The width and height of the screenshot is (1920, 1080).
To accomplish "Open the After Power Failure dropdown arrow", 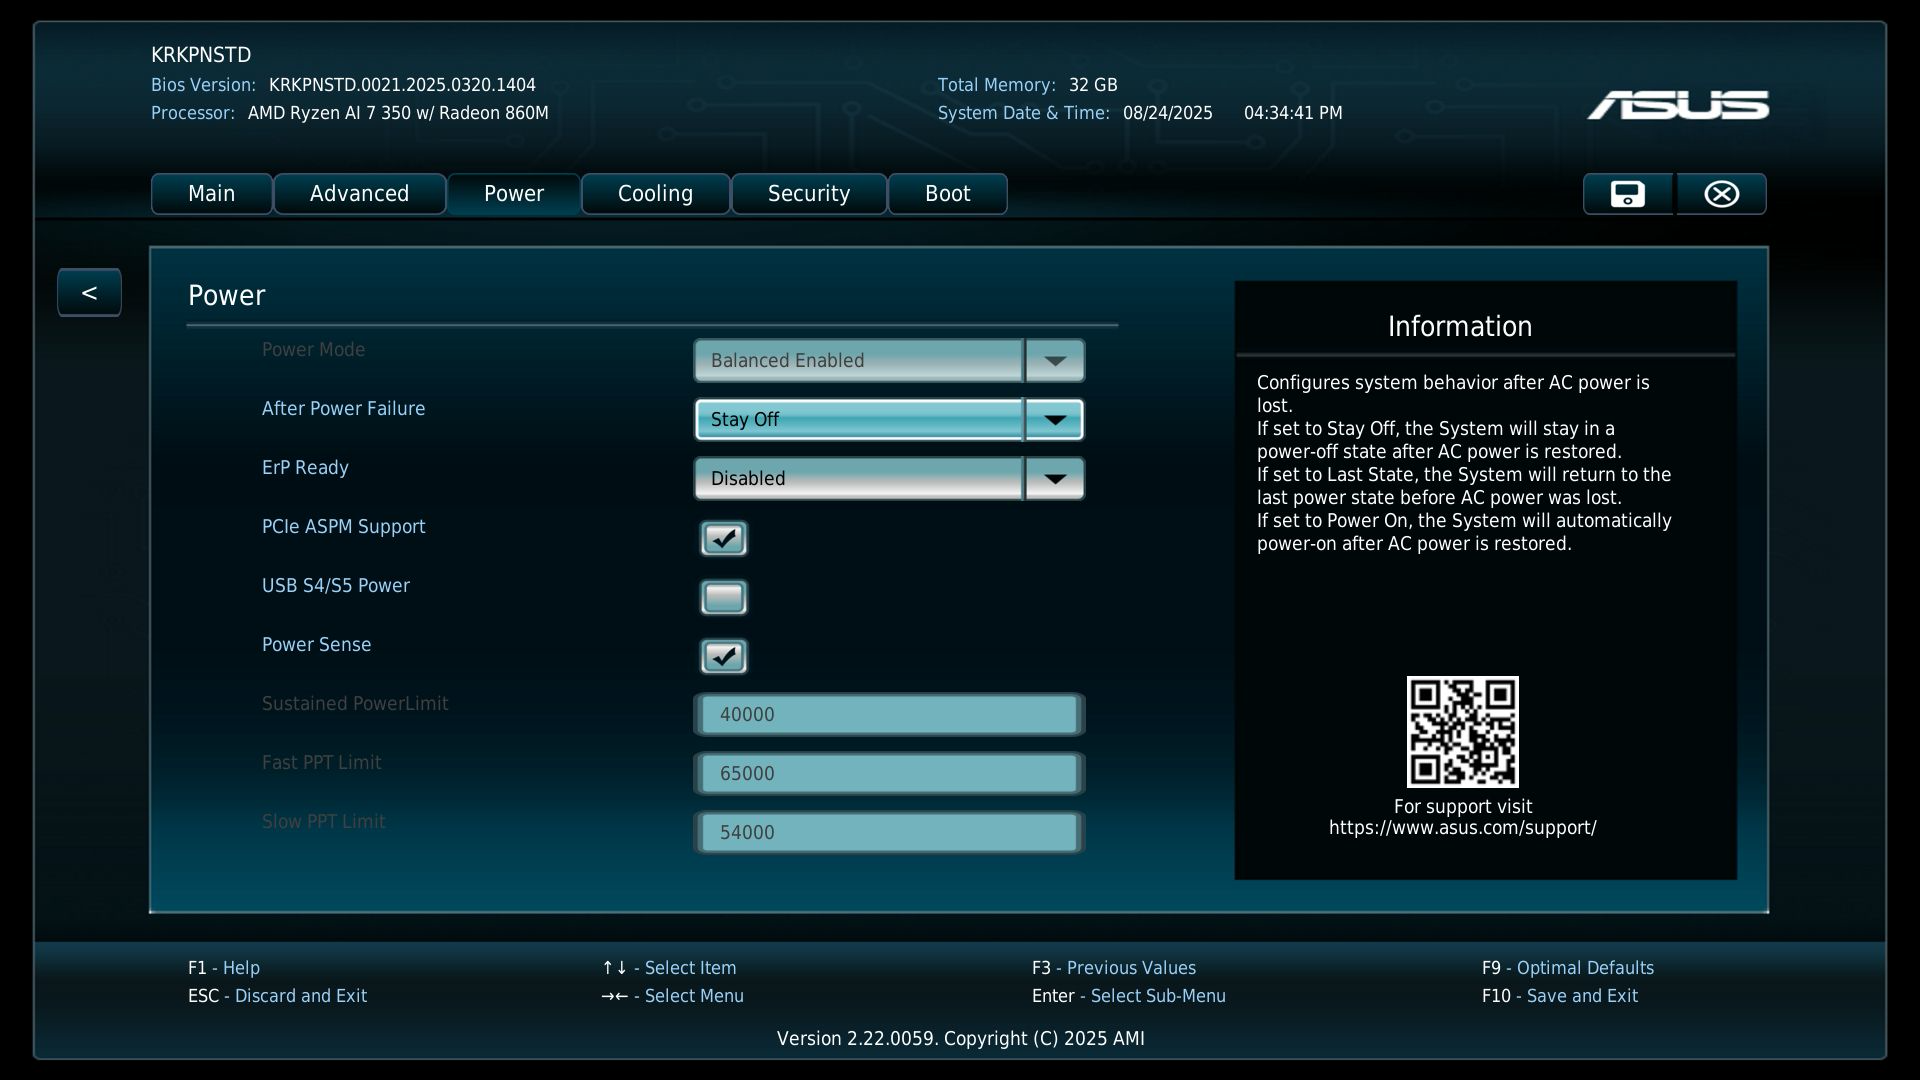I will pyautogui.click(x=1054, y=420).
